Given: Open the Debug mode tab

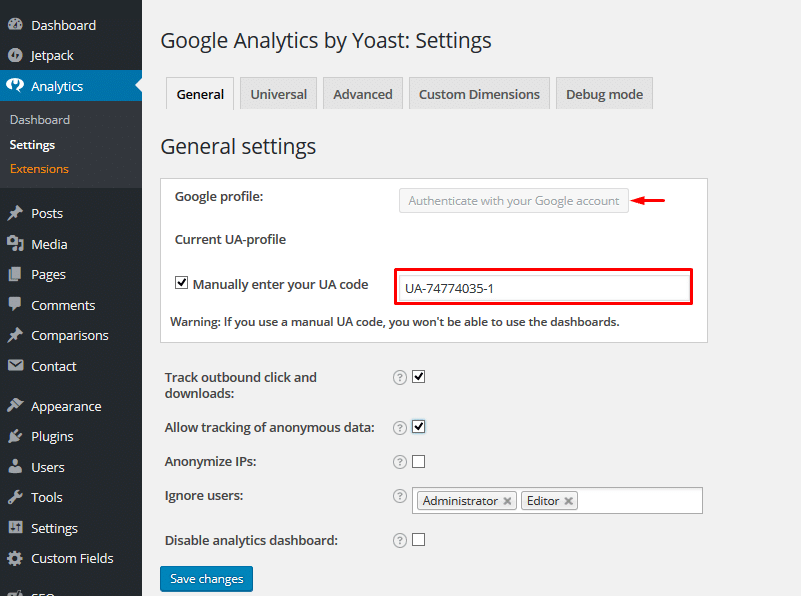Looking at the screenshot, I should point(604,94).
